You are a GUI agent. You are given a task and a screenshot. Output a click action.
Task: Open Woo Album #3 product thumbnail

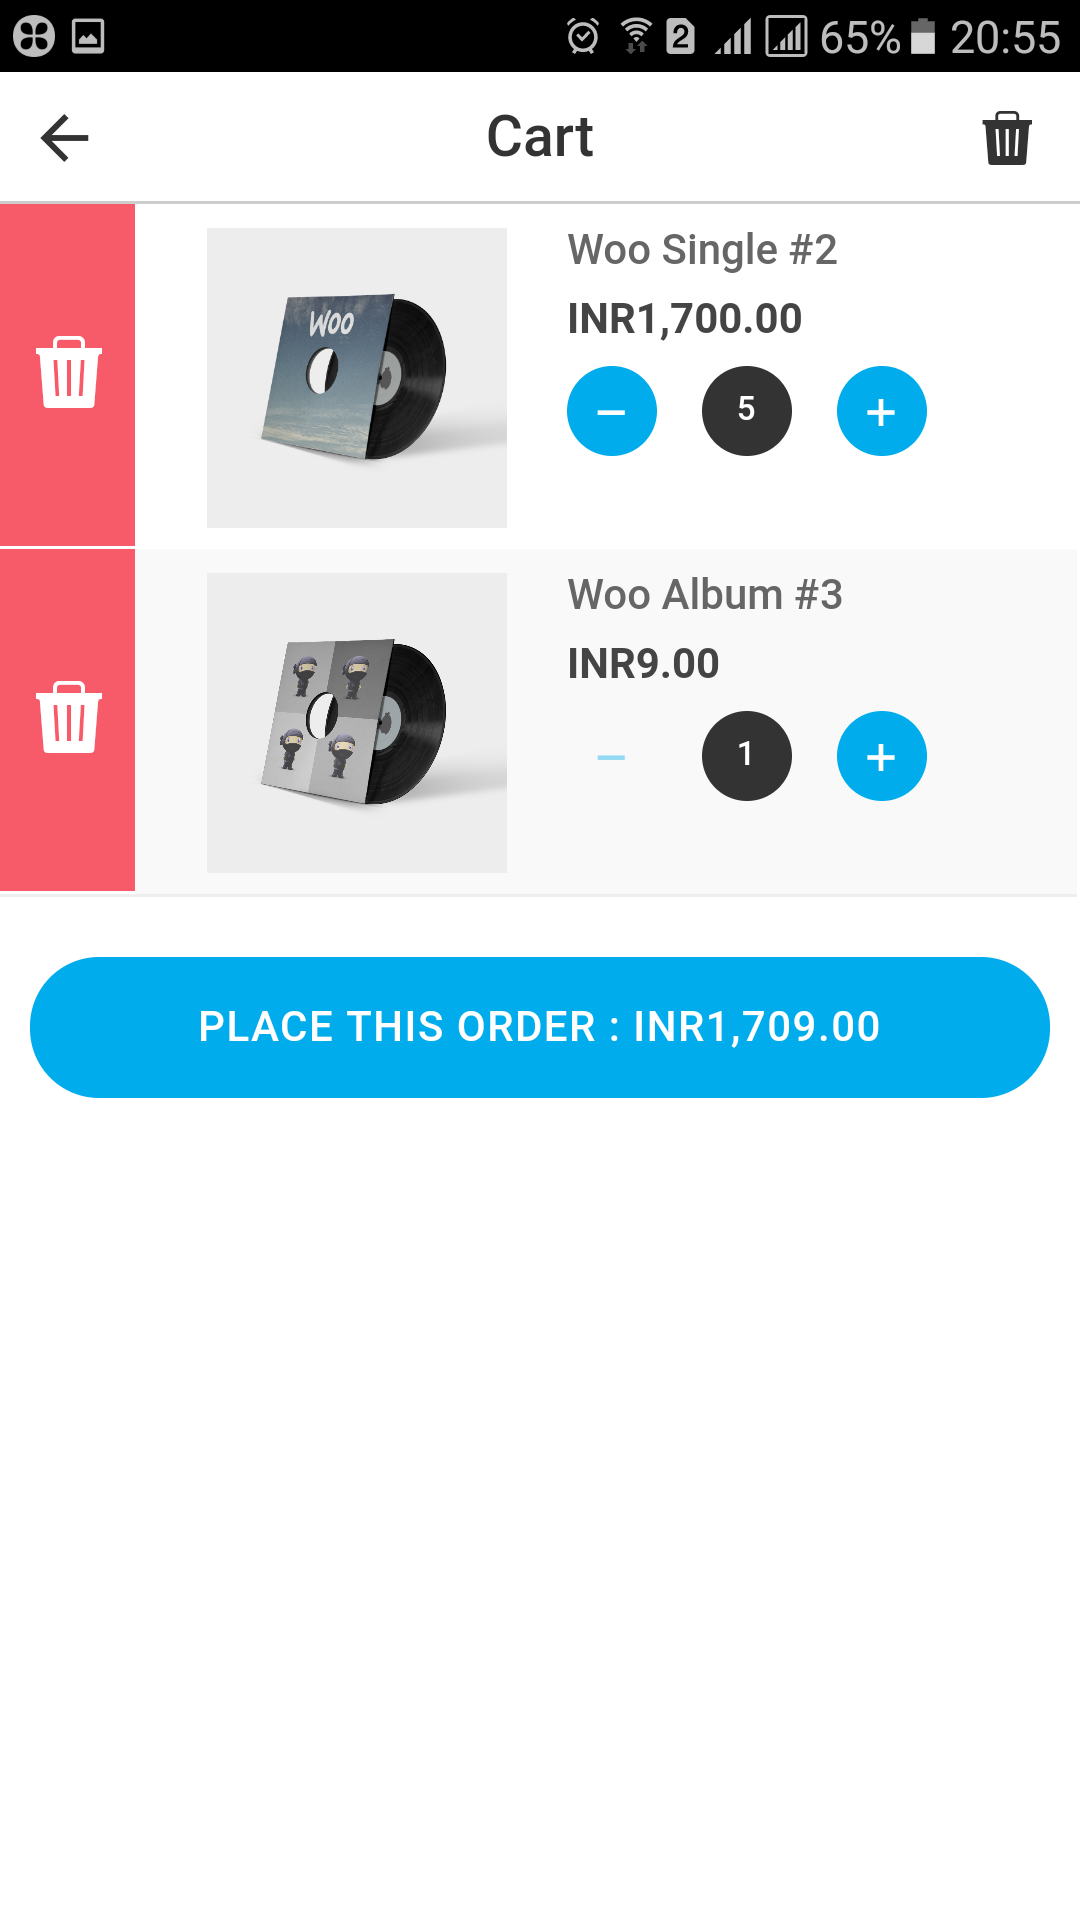357,723
